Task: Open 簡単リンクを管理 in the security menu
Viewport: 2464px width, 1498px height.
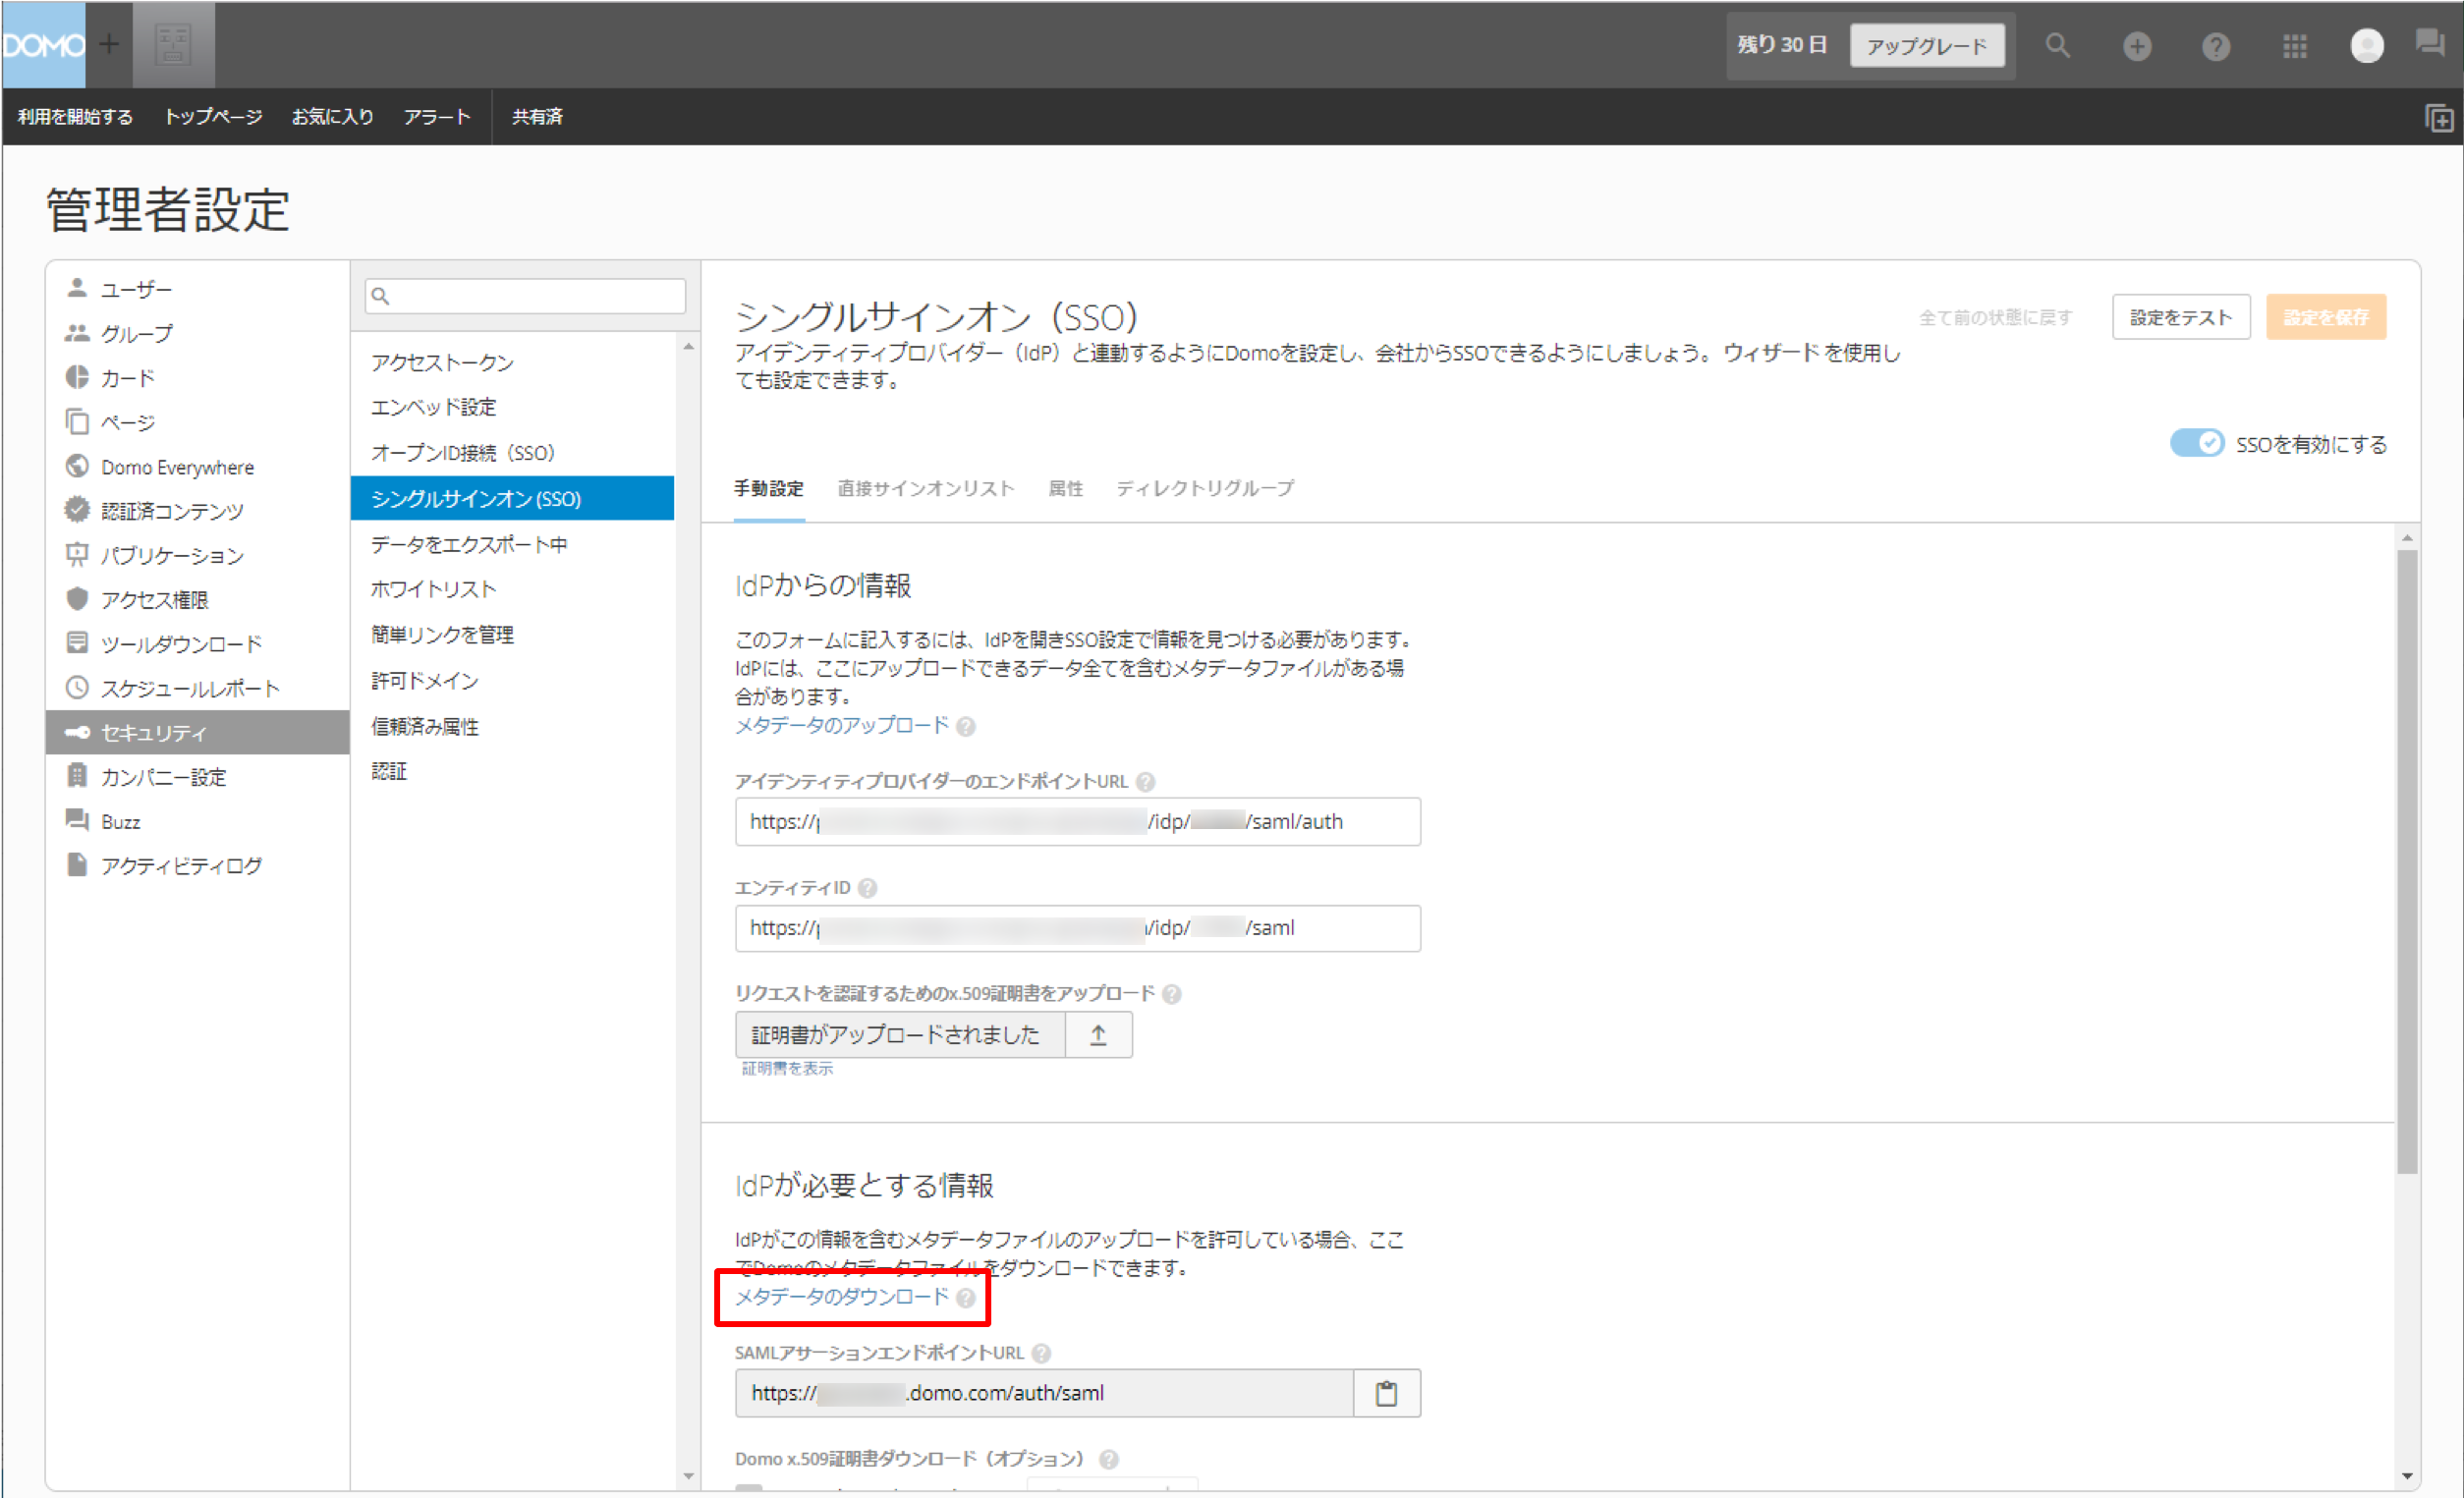Action: 512,634
